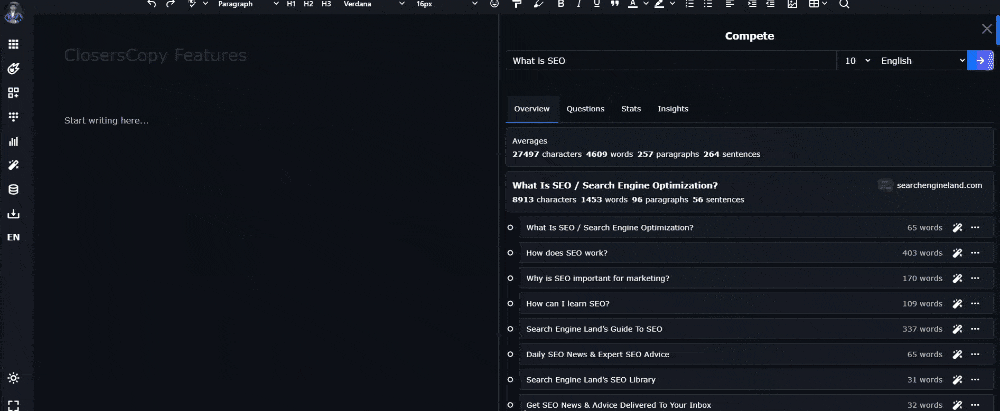Switch to the Insights tab
Viewport: 1000px width, 411px height.
coord(673,109)
